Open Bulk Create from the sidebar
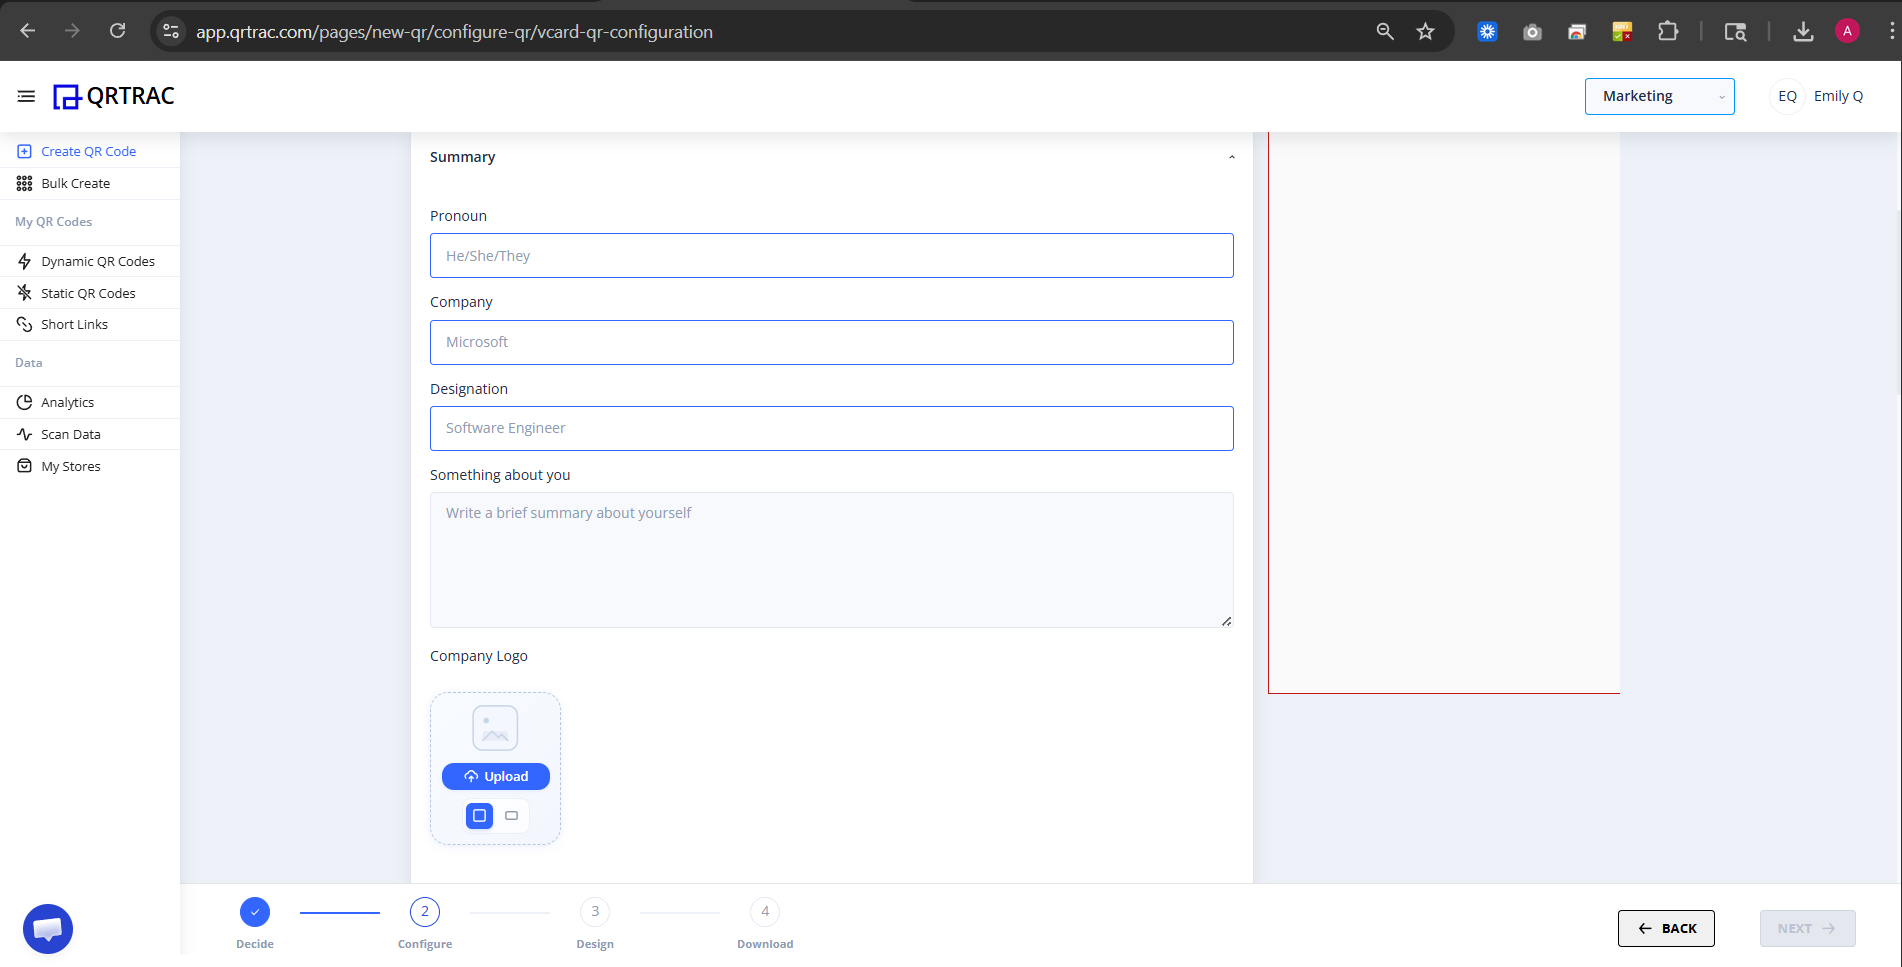 (75, 183)
